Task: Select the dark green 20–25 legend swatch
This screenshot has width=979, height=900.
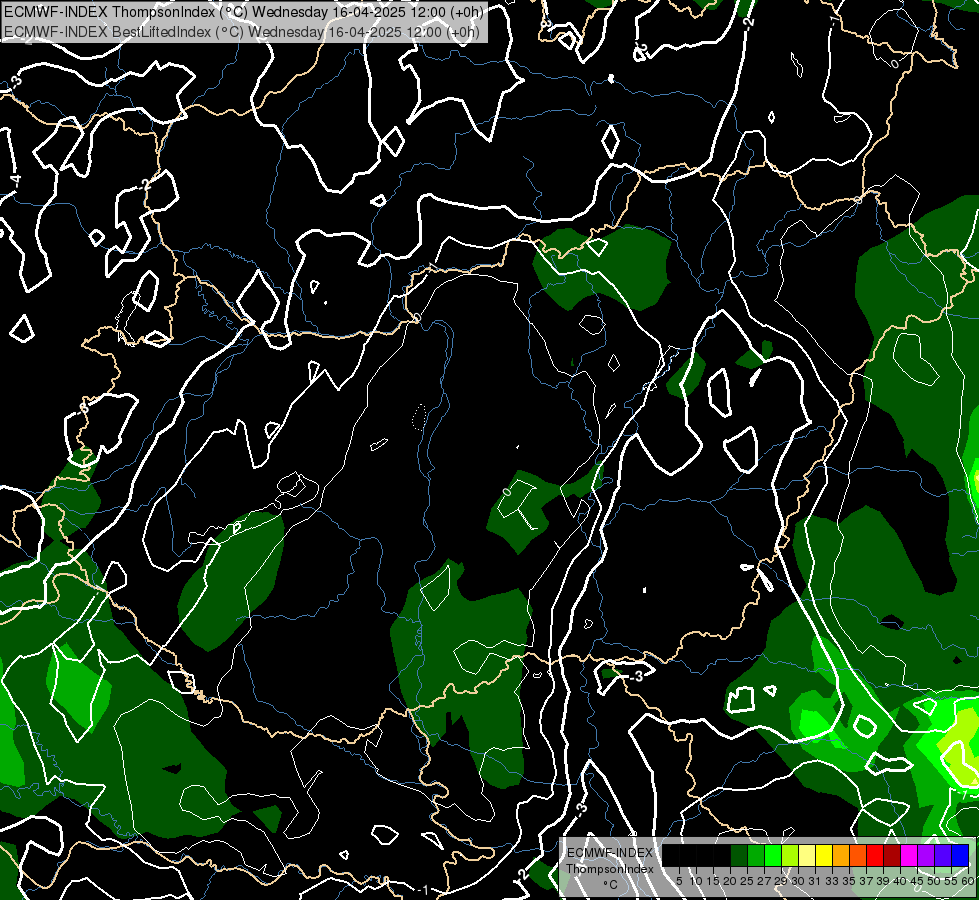Action: click(739, 855)
